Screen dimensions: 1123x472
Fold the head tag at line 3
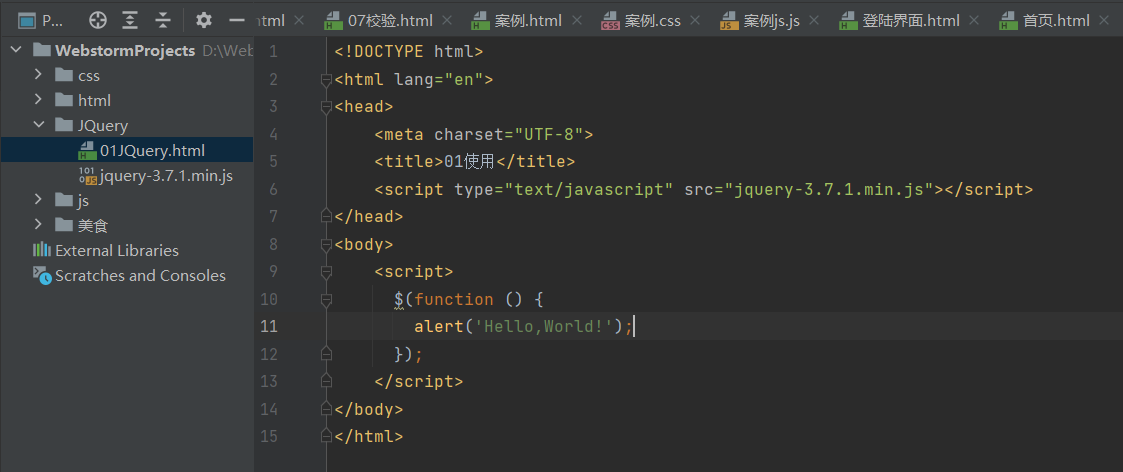[x=327, y=107]
